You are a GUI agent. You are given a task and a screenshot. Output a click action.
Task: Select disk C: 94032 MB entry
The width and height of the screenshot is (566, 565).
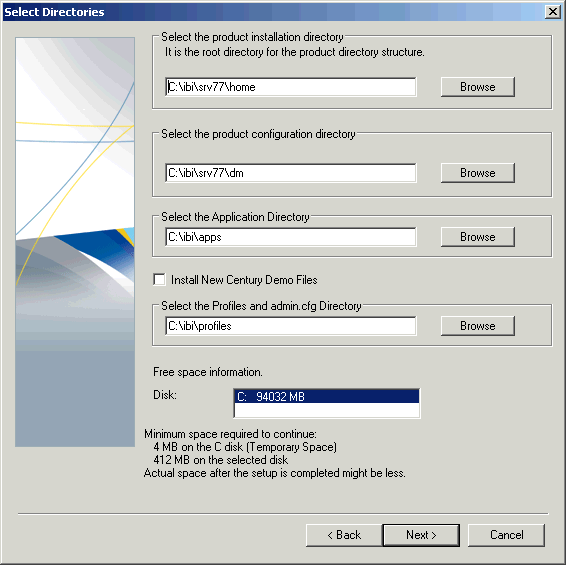[327, 397]
